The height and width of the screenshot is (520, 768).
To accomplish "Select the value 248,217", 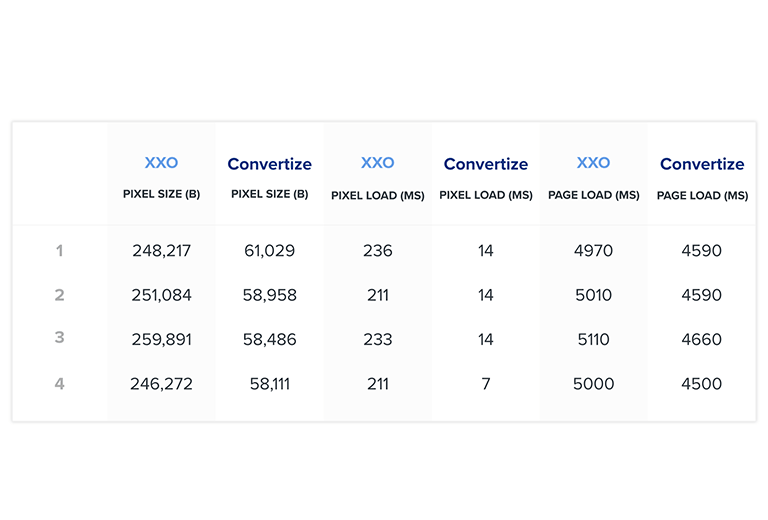I will pos(161,251).
